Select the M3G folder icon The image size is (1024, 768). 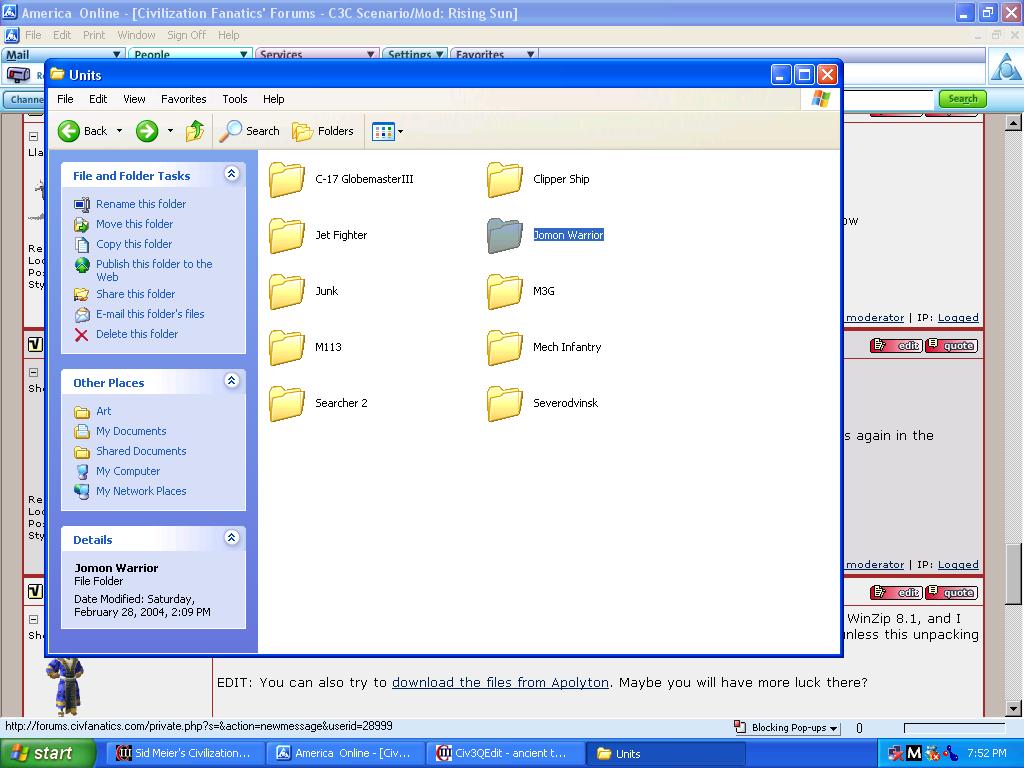pyautogui.click(x=505, y=292)
